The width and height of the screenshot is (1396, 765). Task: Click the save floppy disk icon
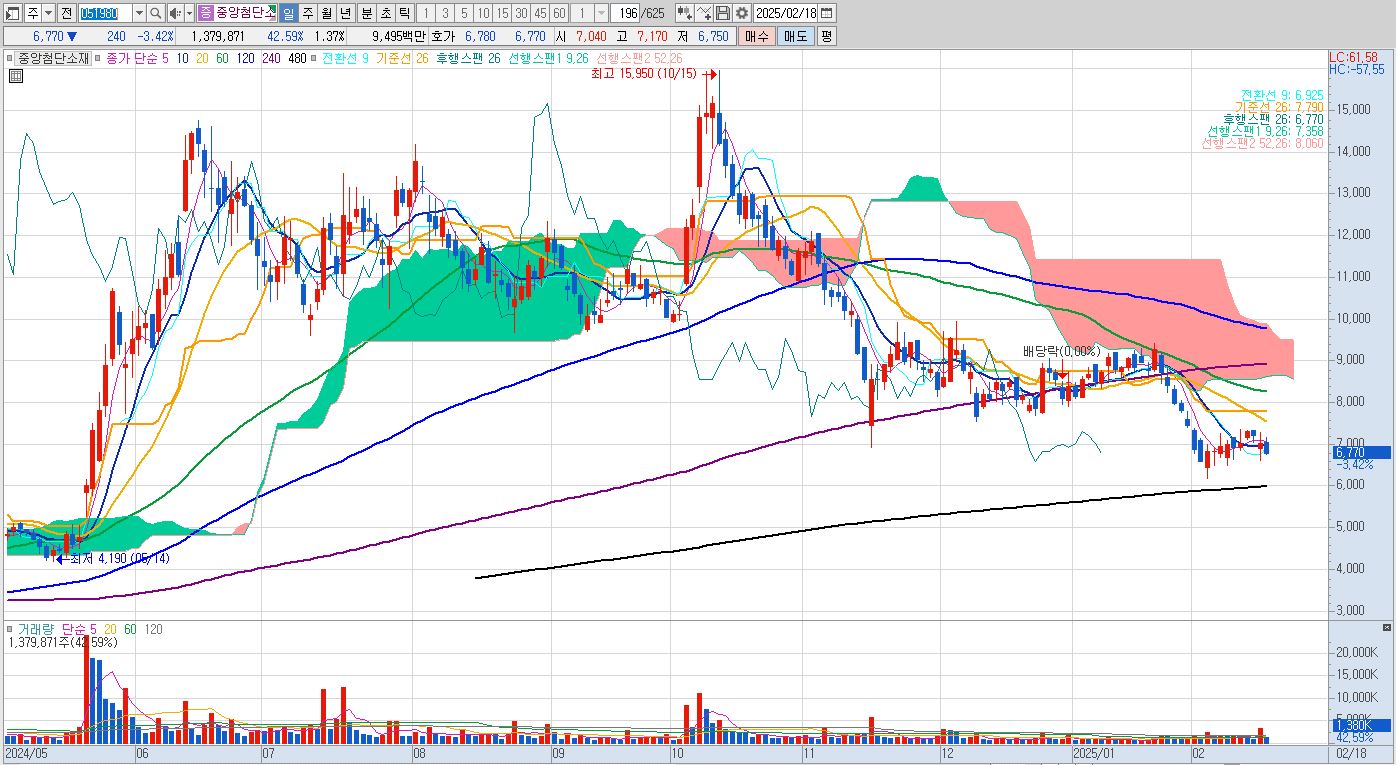pyautogui.click(x=723, y=13)
